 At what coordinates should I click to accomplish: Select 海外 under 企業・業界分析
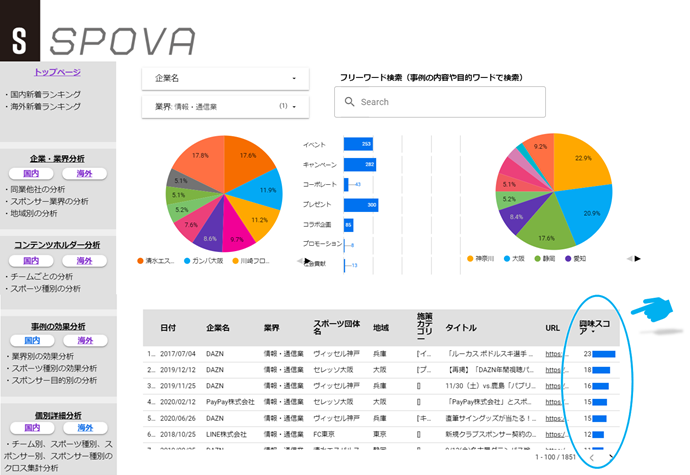pos(84,173)
